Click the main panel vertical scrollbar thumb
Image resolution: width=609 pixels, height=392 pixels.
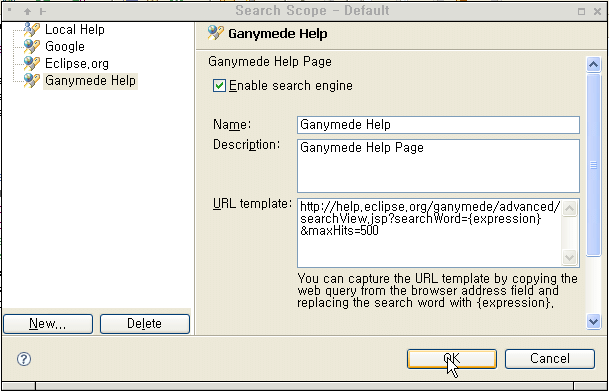[x=593, y=165]
